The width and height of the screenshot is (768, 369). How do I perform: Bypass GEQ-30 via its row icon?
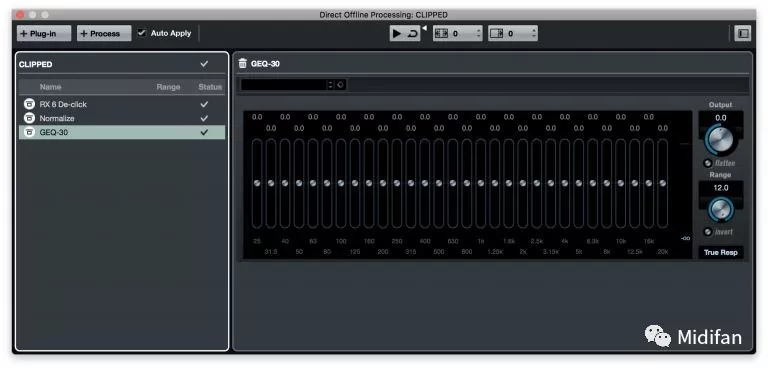coord(29,132)
